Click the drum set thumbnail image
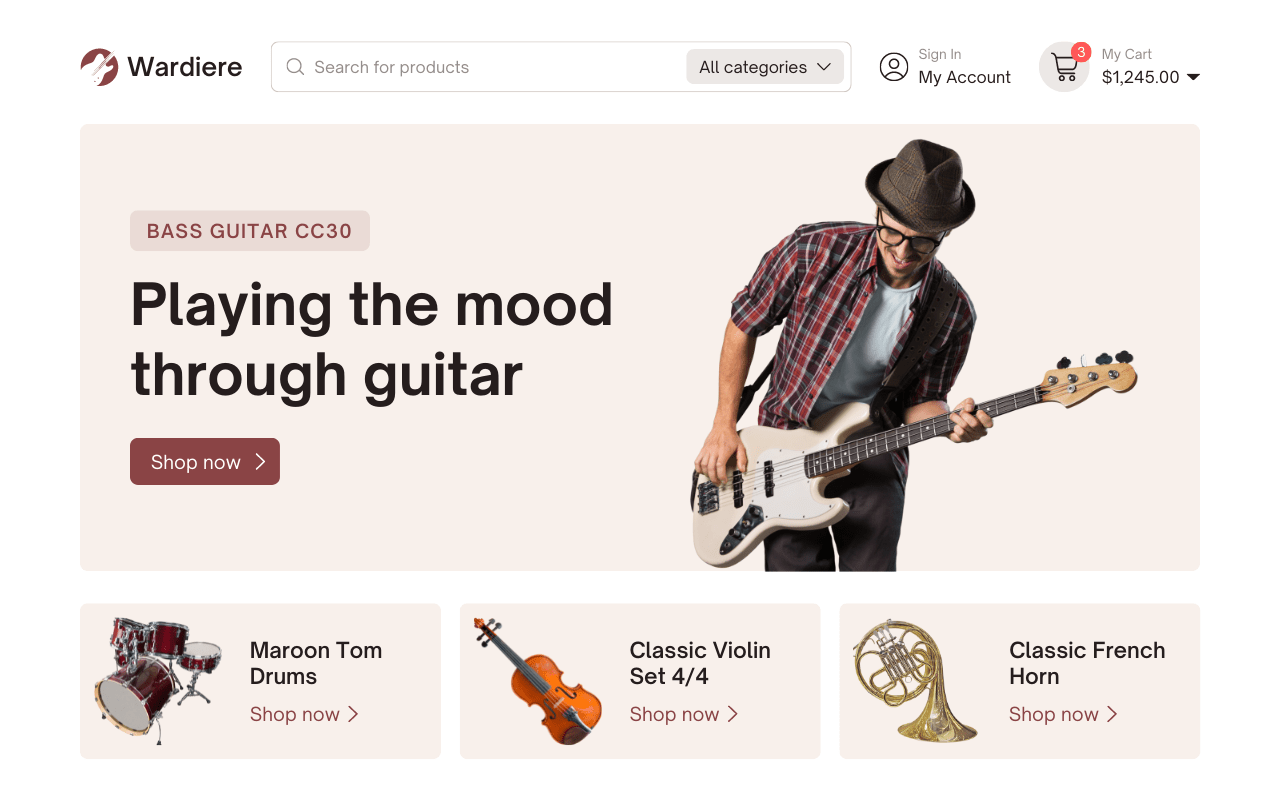 pyautogui.click(x=160, y=680)
